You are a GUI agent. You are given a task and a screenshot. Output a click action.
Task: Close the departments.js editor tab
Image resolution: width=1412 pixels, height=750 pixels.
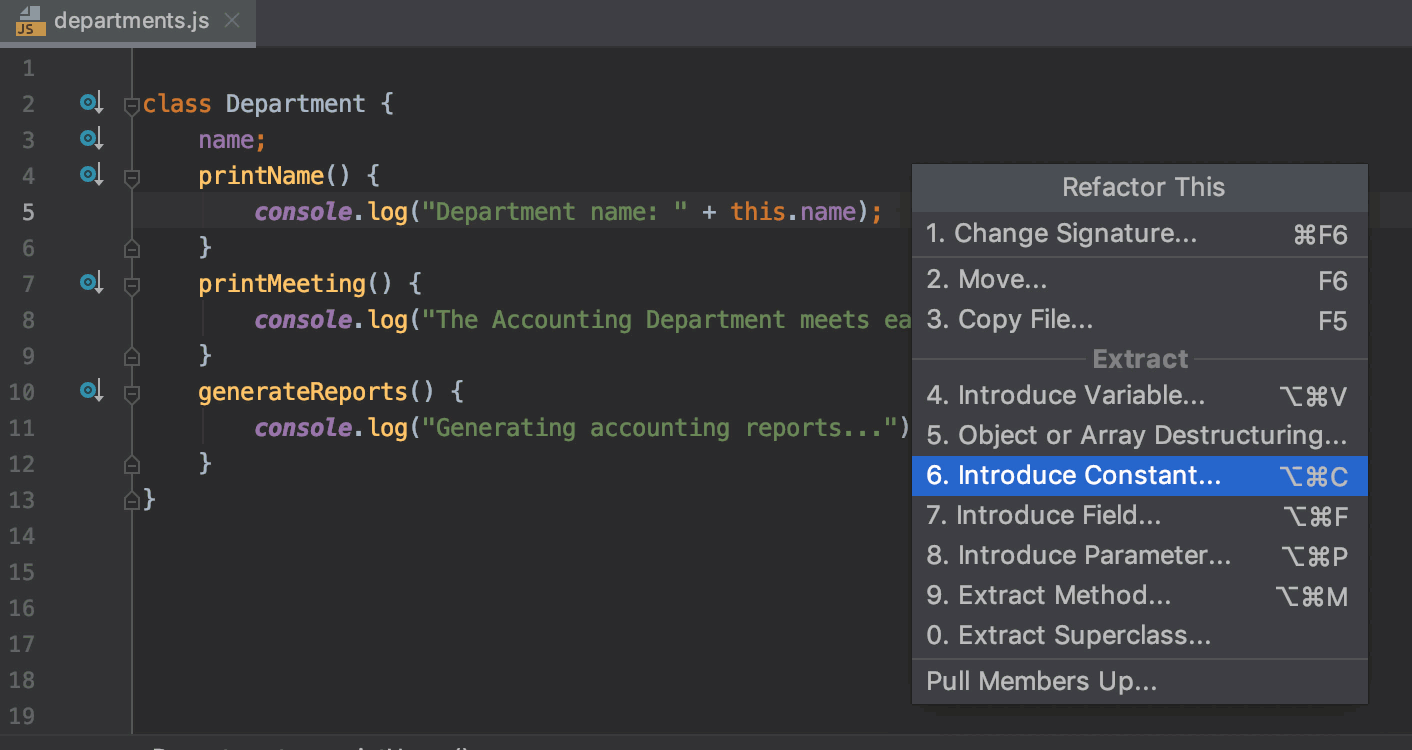click(232, 18)
